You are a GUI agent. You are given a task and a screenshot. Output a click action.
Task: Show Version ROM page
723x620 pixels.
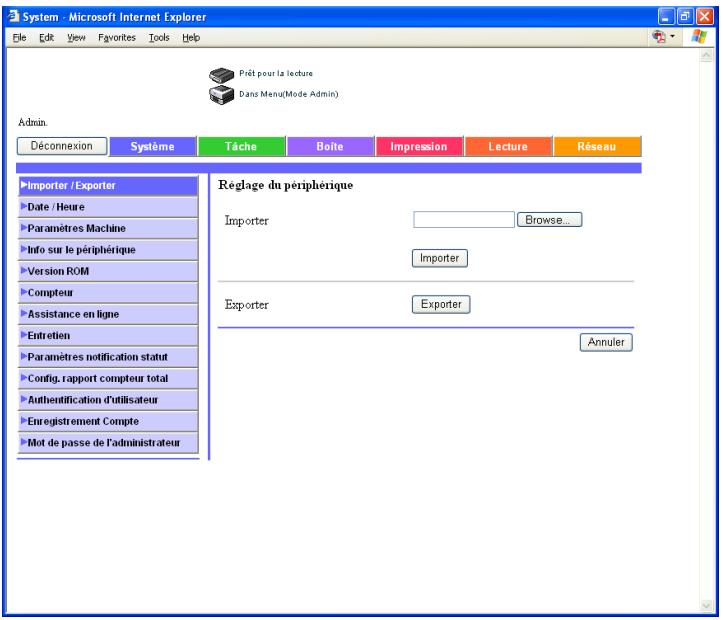pos(108,271)
